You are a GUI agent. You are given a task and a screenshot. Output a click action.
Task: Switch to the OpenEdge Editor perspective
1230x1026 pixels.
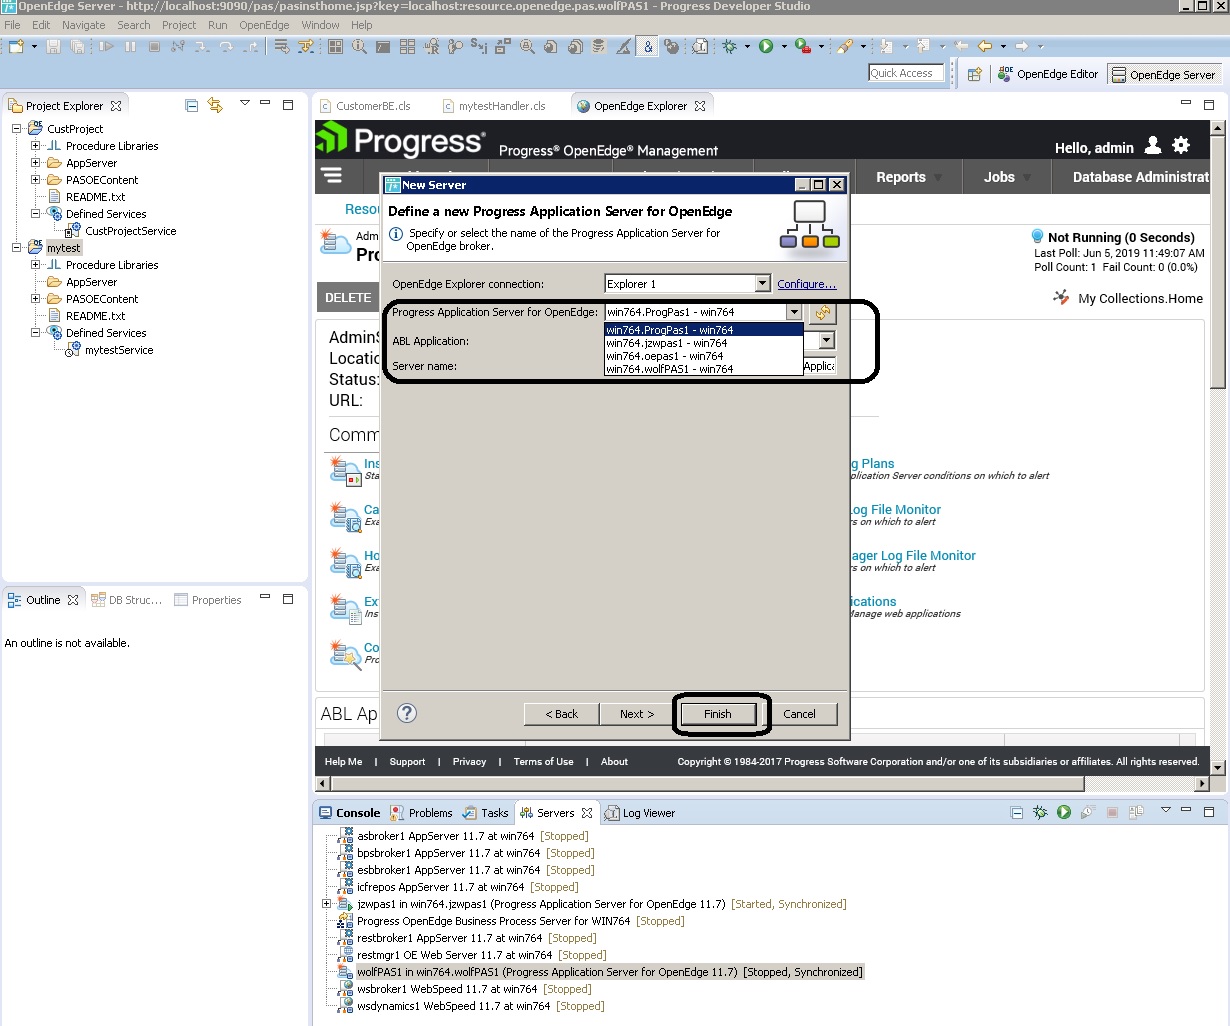point(1048,74)
